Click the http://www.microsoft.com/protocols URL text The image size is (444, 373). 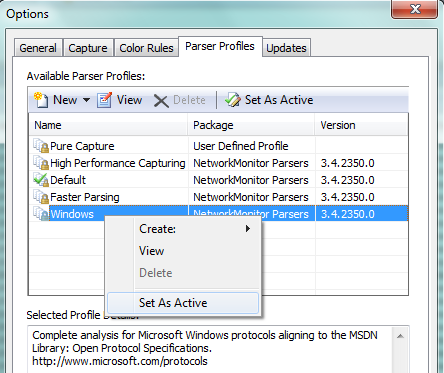(120, 361)
